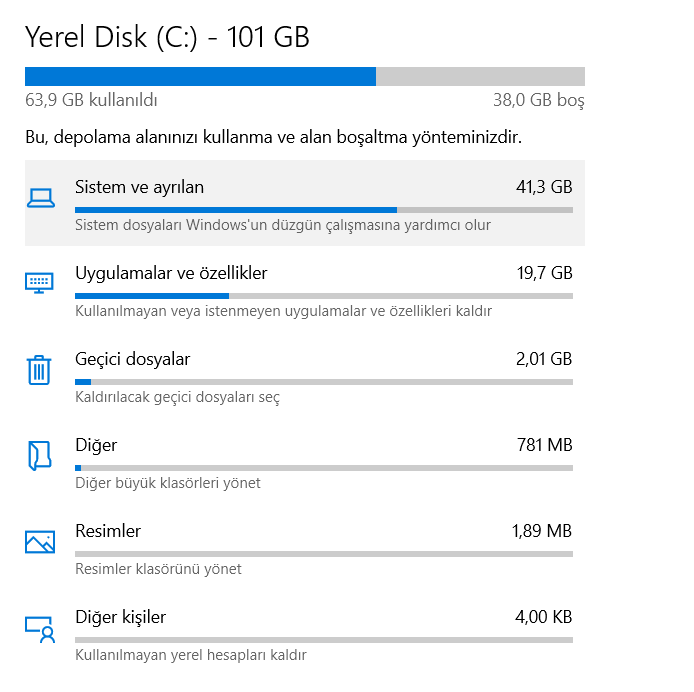Image resolution: width=694 pixels, height=692 pixels.
Task: Open the Resimler storage category
Action: (108, 531)
